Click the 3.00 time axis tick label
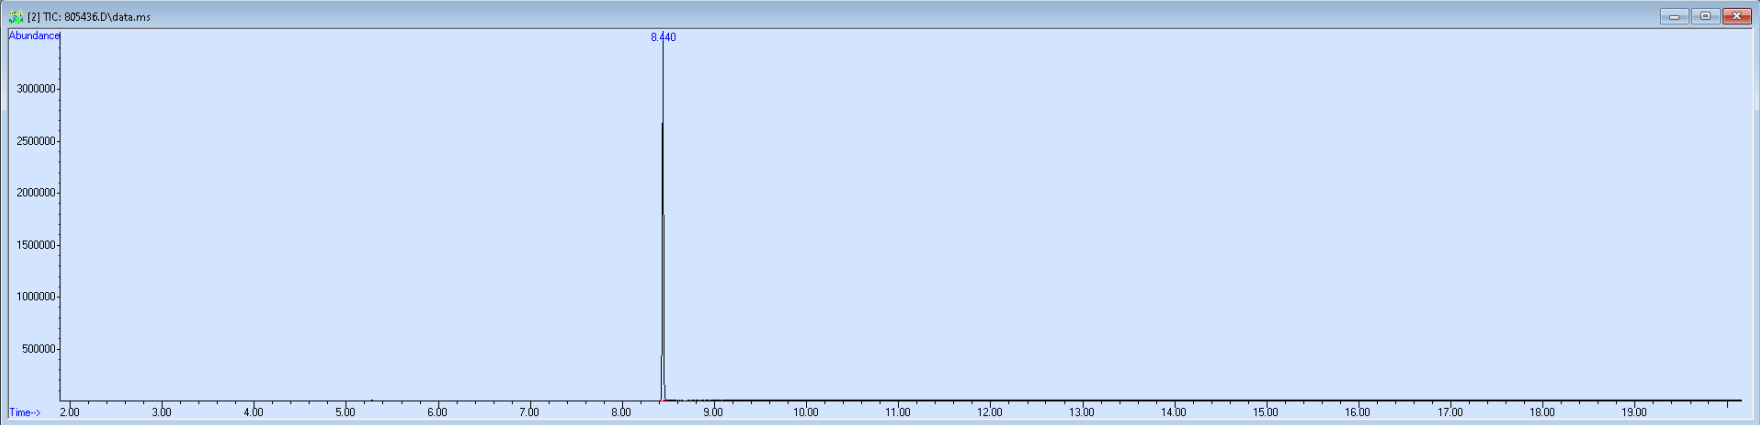 [161, 412]
